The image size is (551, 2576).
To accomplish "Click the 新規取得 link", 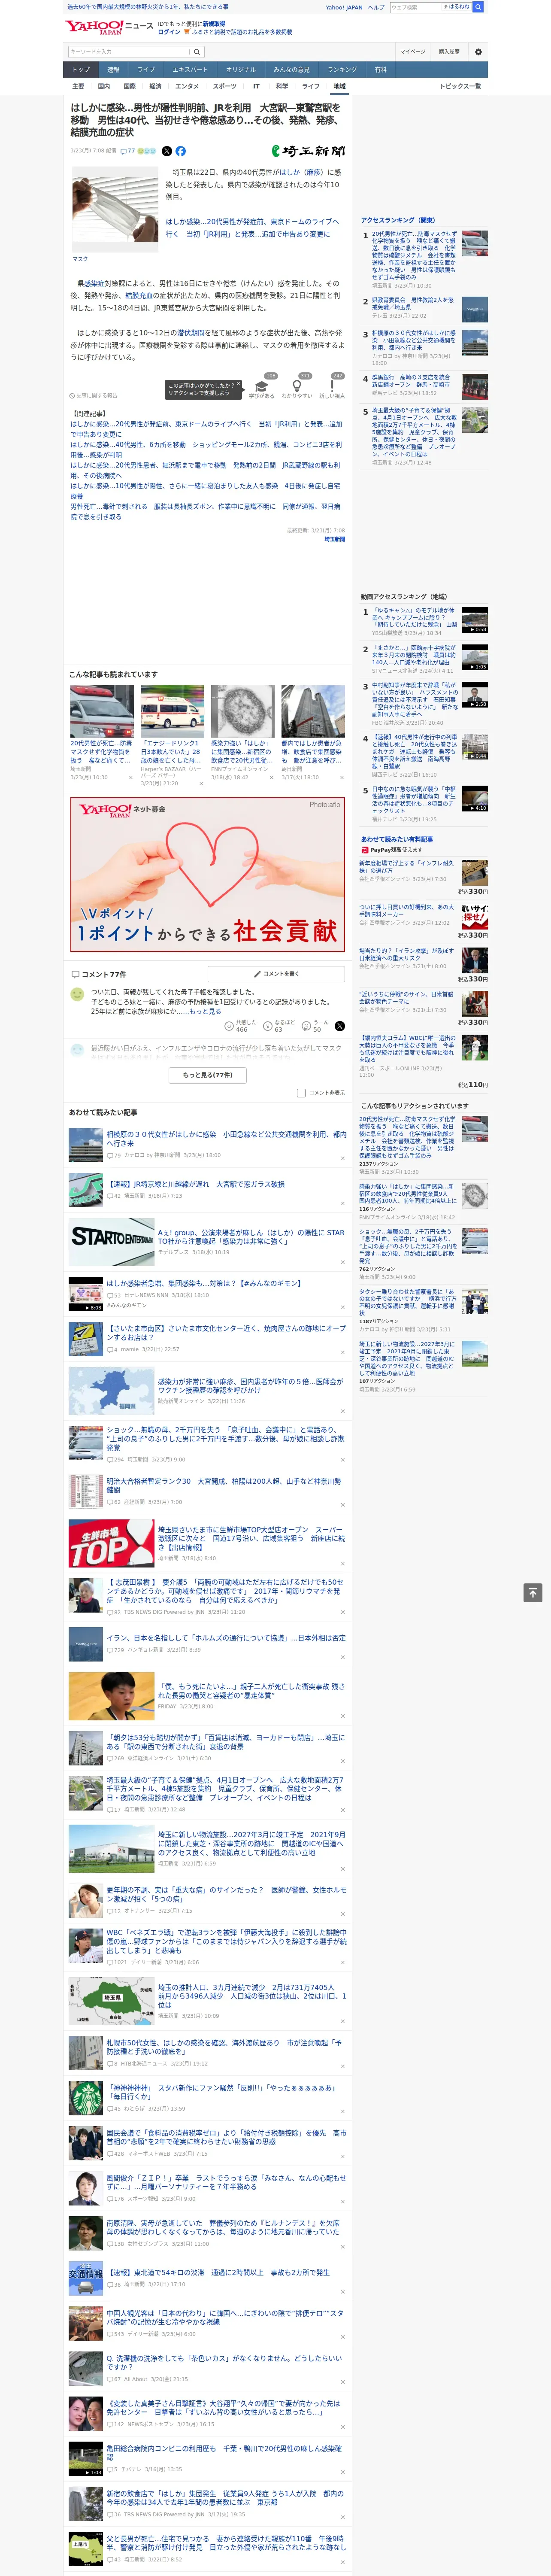I will click(x=214, y=23).
